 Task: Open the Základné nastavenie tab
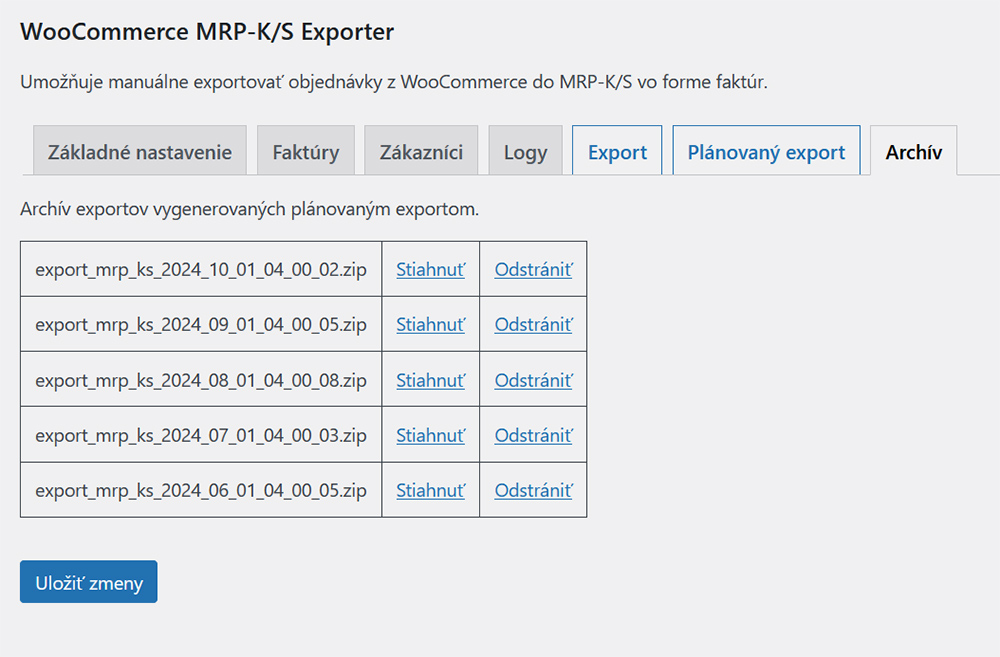[x=140, y=151]
